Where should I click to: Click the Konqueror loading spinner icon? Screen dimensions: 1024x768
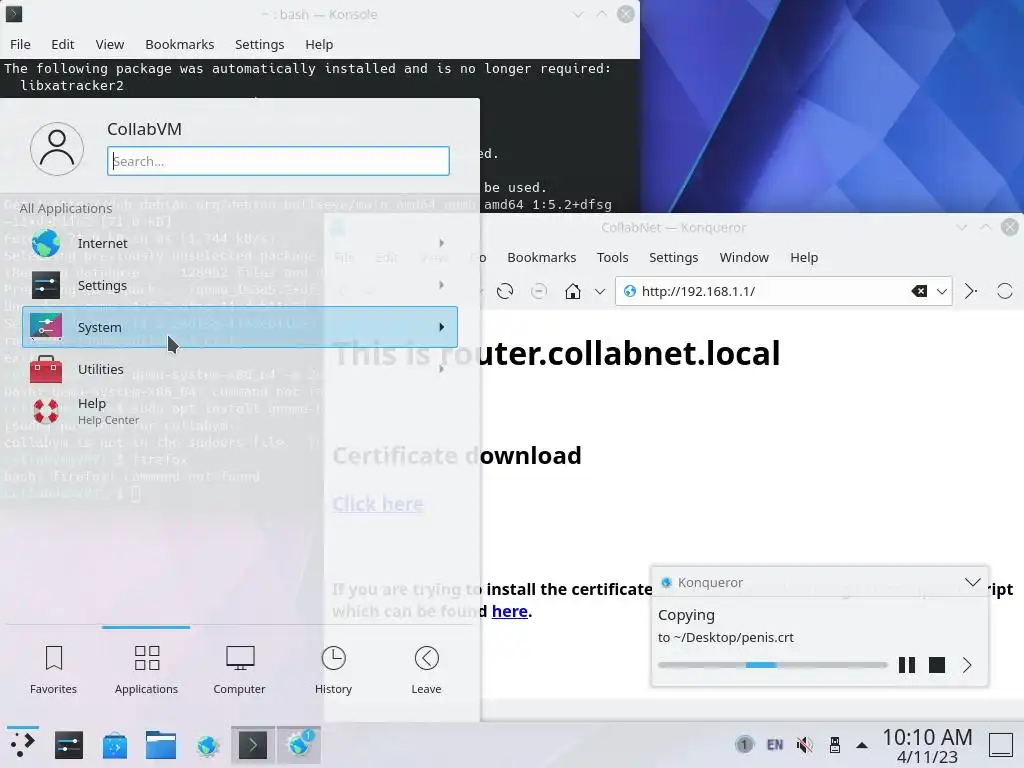pos(1004,291)
